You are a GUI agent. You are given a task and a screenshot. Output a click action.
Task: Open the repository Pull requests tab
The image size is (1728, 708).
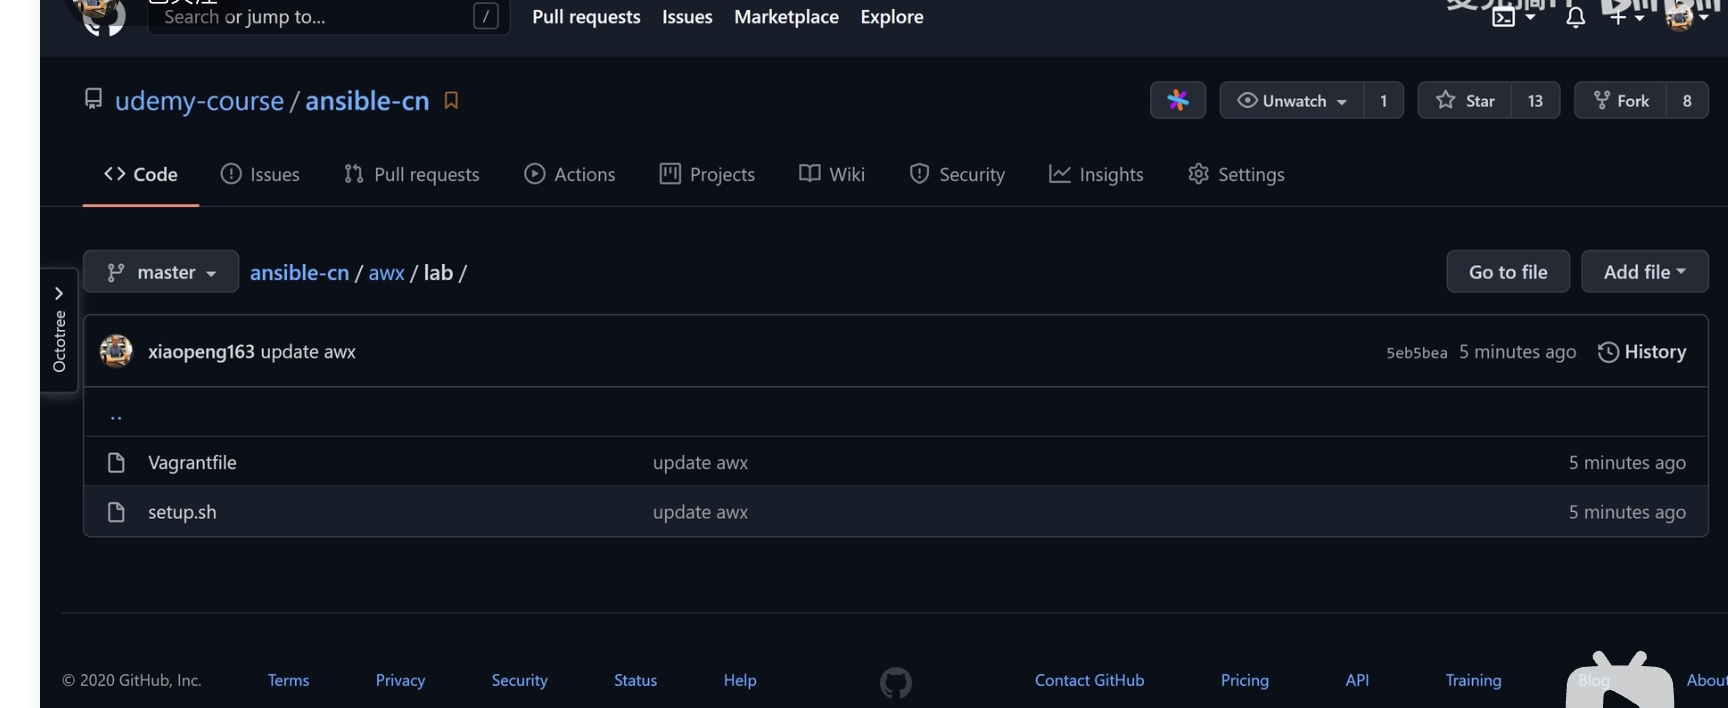[412, 174]
